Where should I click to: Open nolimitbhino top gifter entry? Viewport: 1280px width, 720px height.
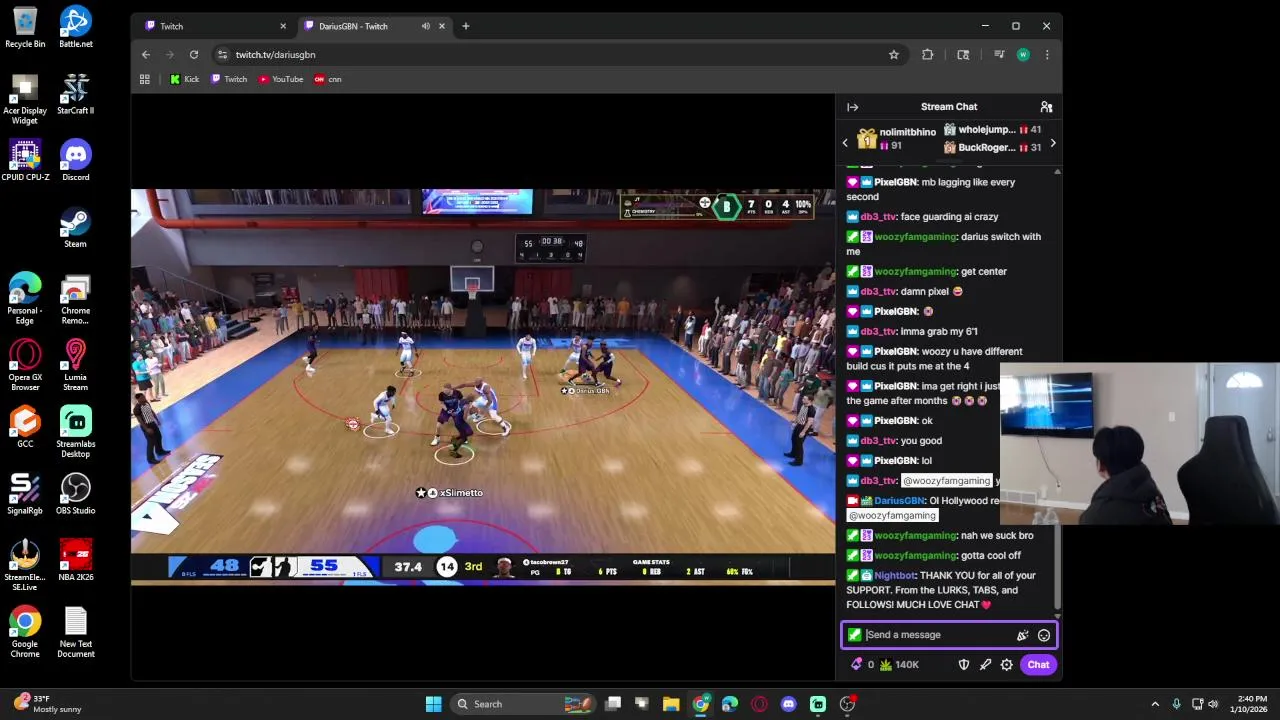point(895,138)
